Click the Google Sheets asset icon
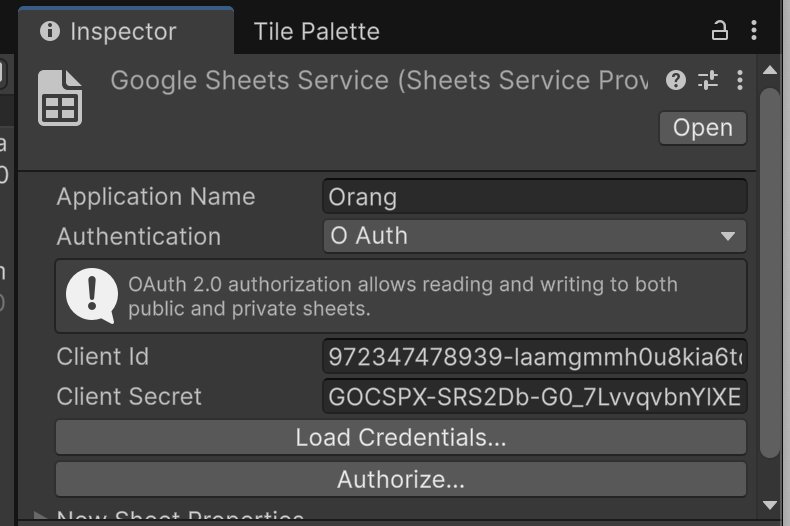Image resolution: width=790 pixels, height=526 pixels. [x=60, y=98]
